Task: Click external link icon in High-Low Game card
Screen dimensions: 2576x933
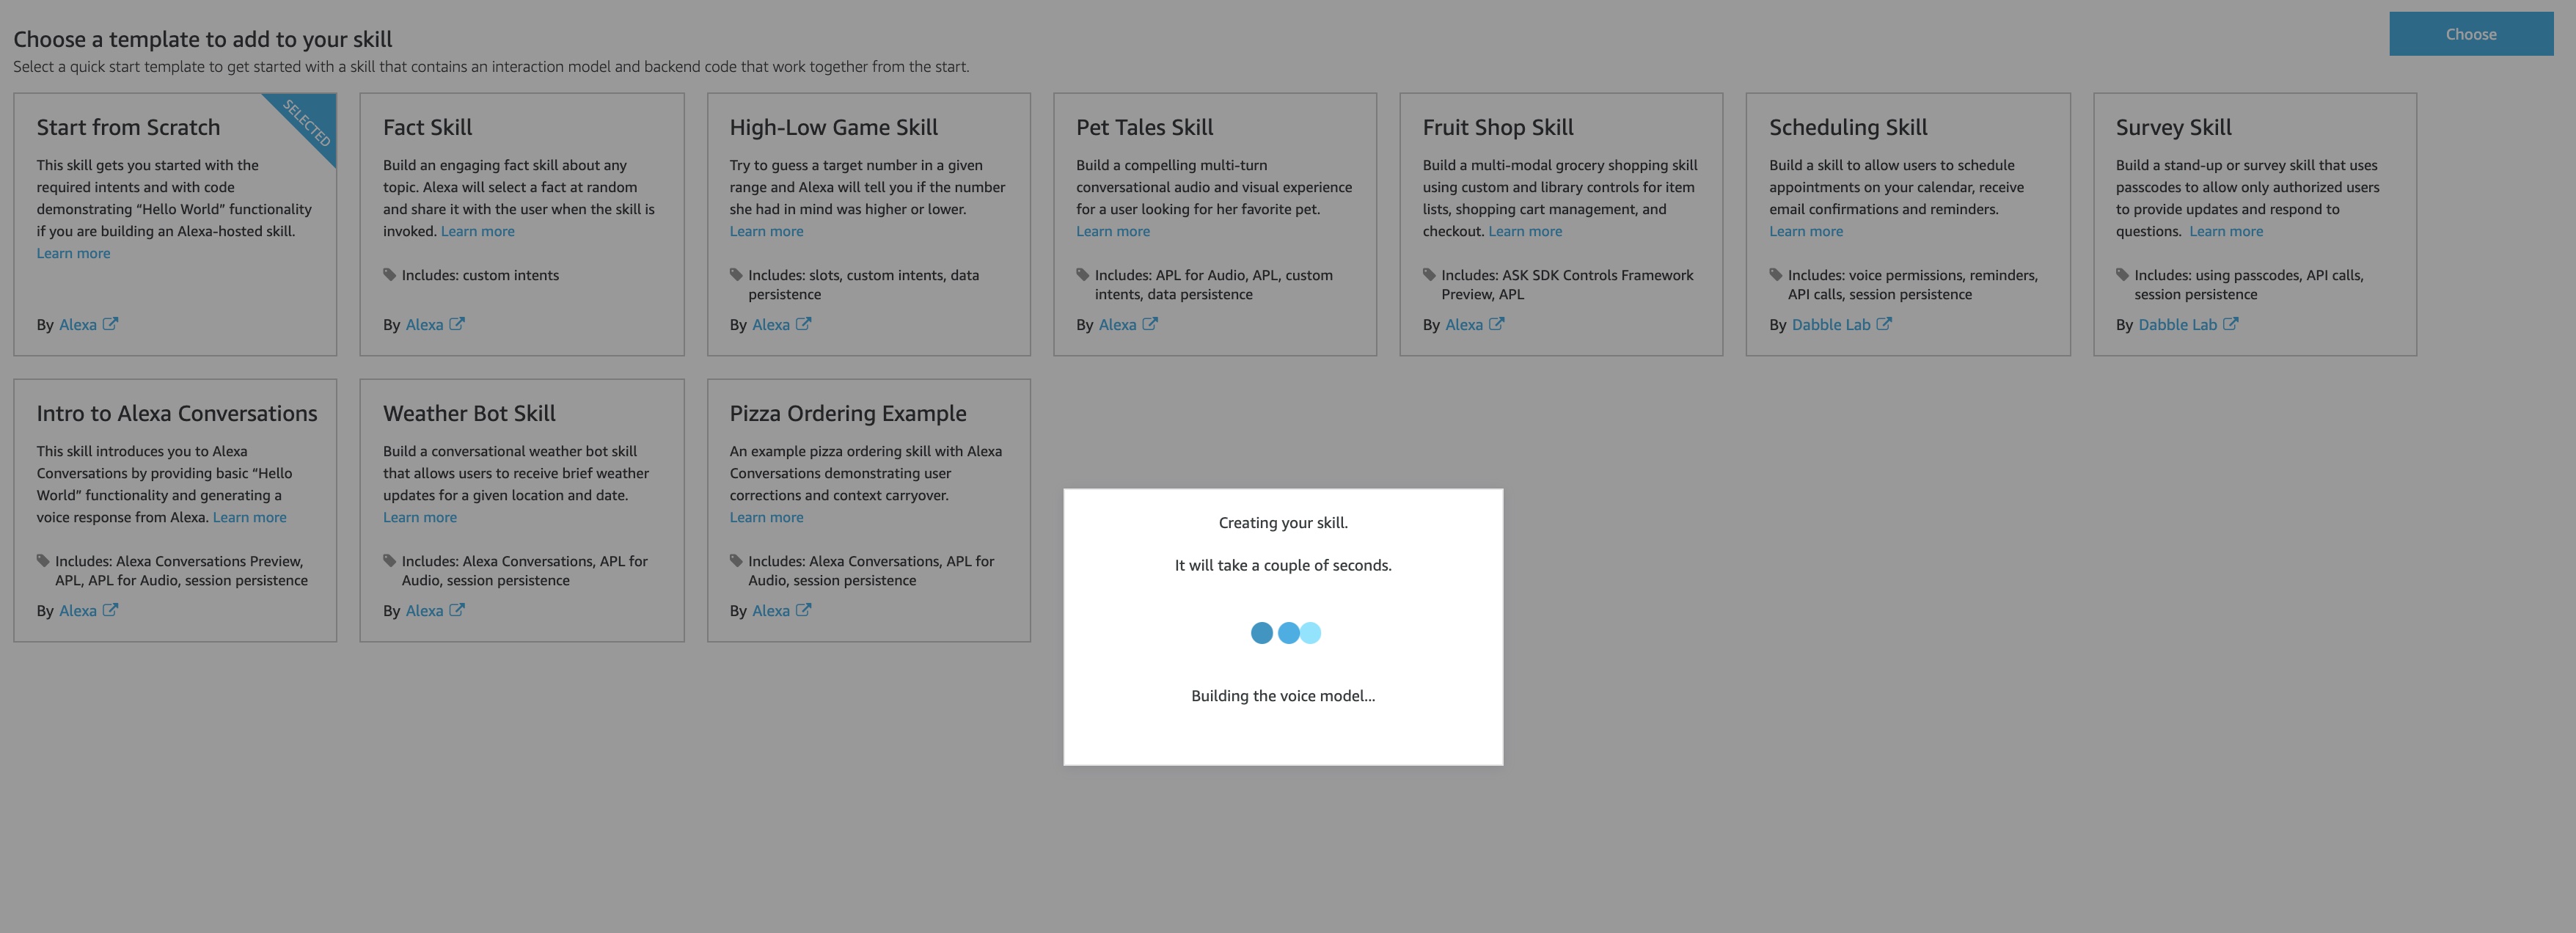Action: click(x=803, y=324)
